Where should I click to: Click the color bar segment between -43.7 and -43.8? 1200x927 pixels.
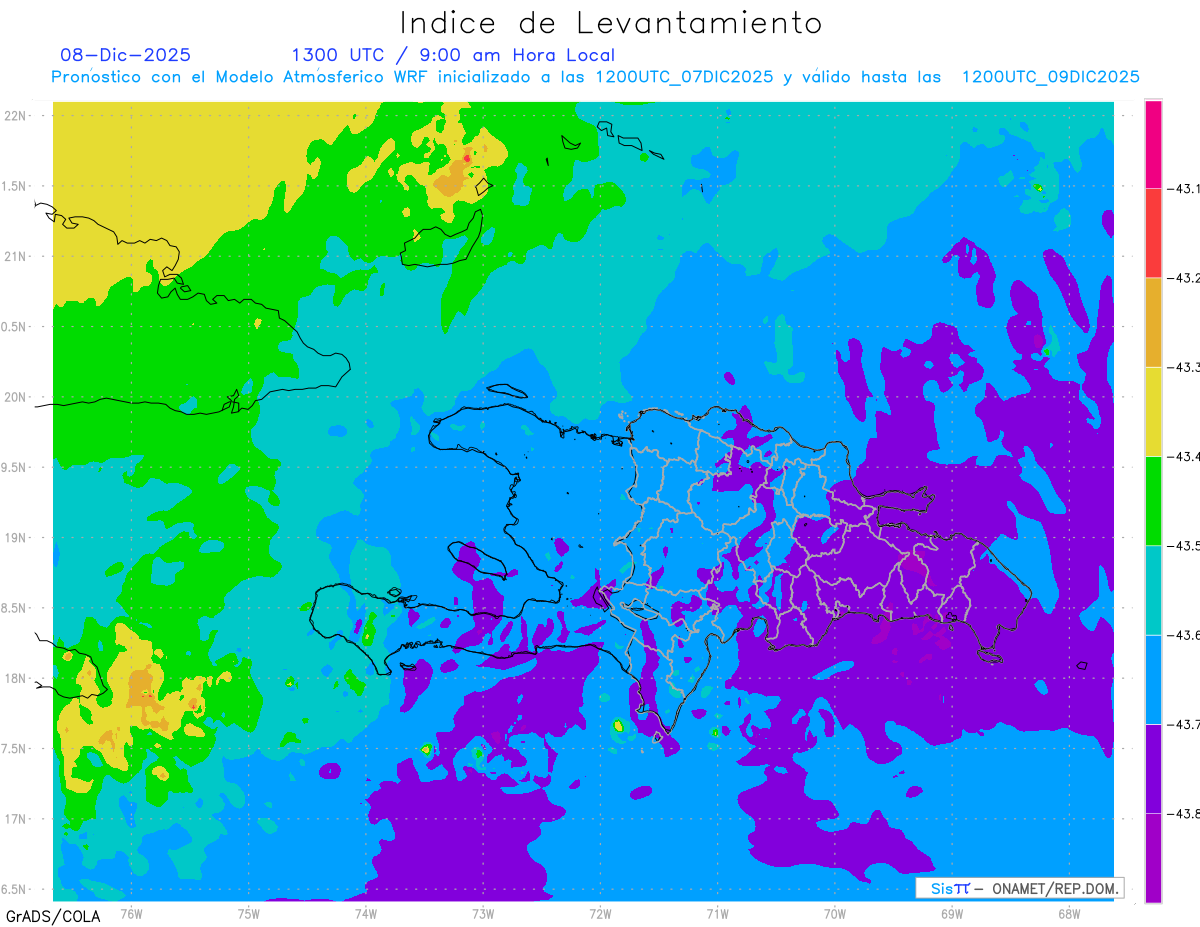1153,768
